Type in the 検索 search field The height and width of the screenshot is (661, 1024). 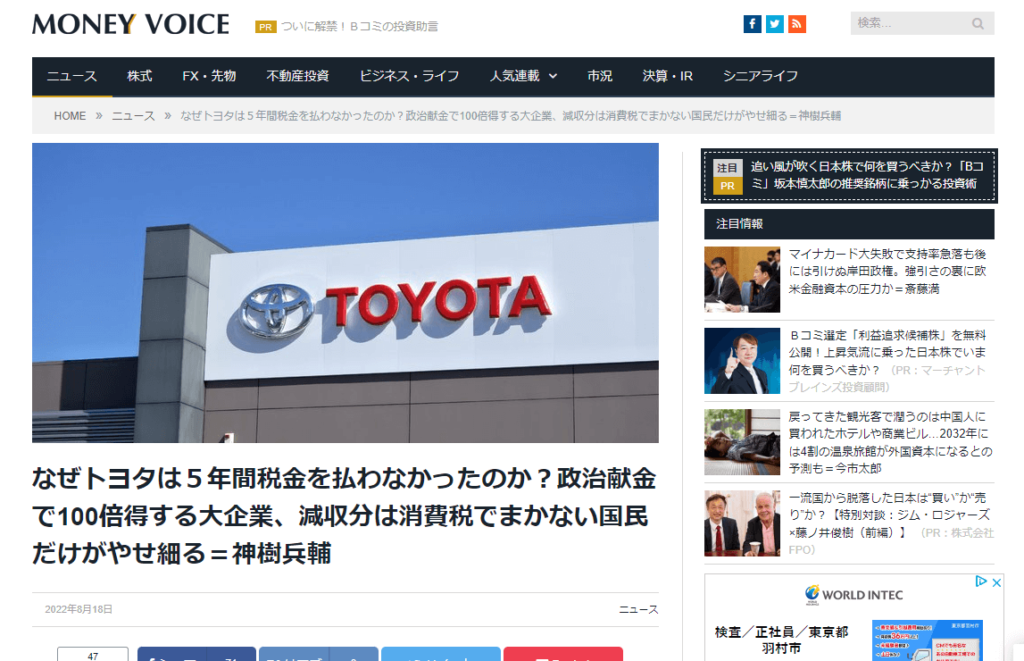point(908,24)
